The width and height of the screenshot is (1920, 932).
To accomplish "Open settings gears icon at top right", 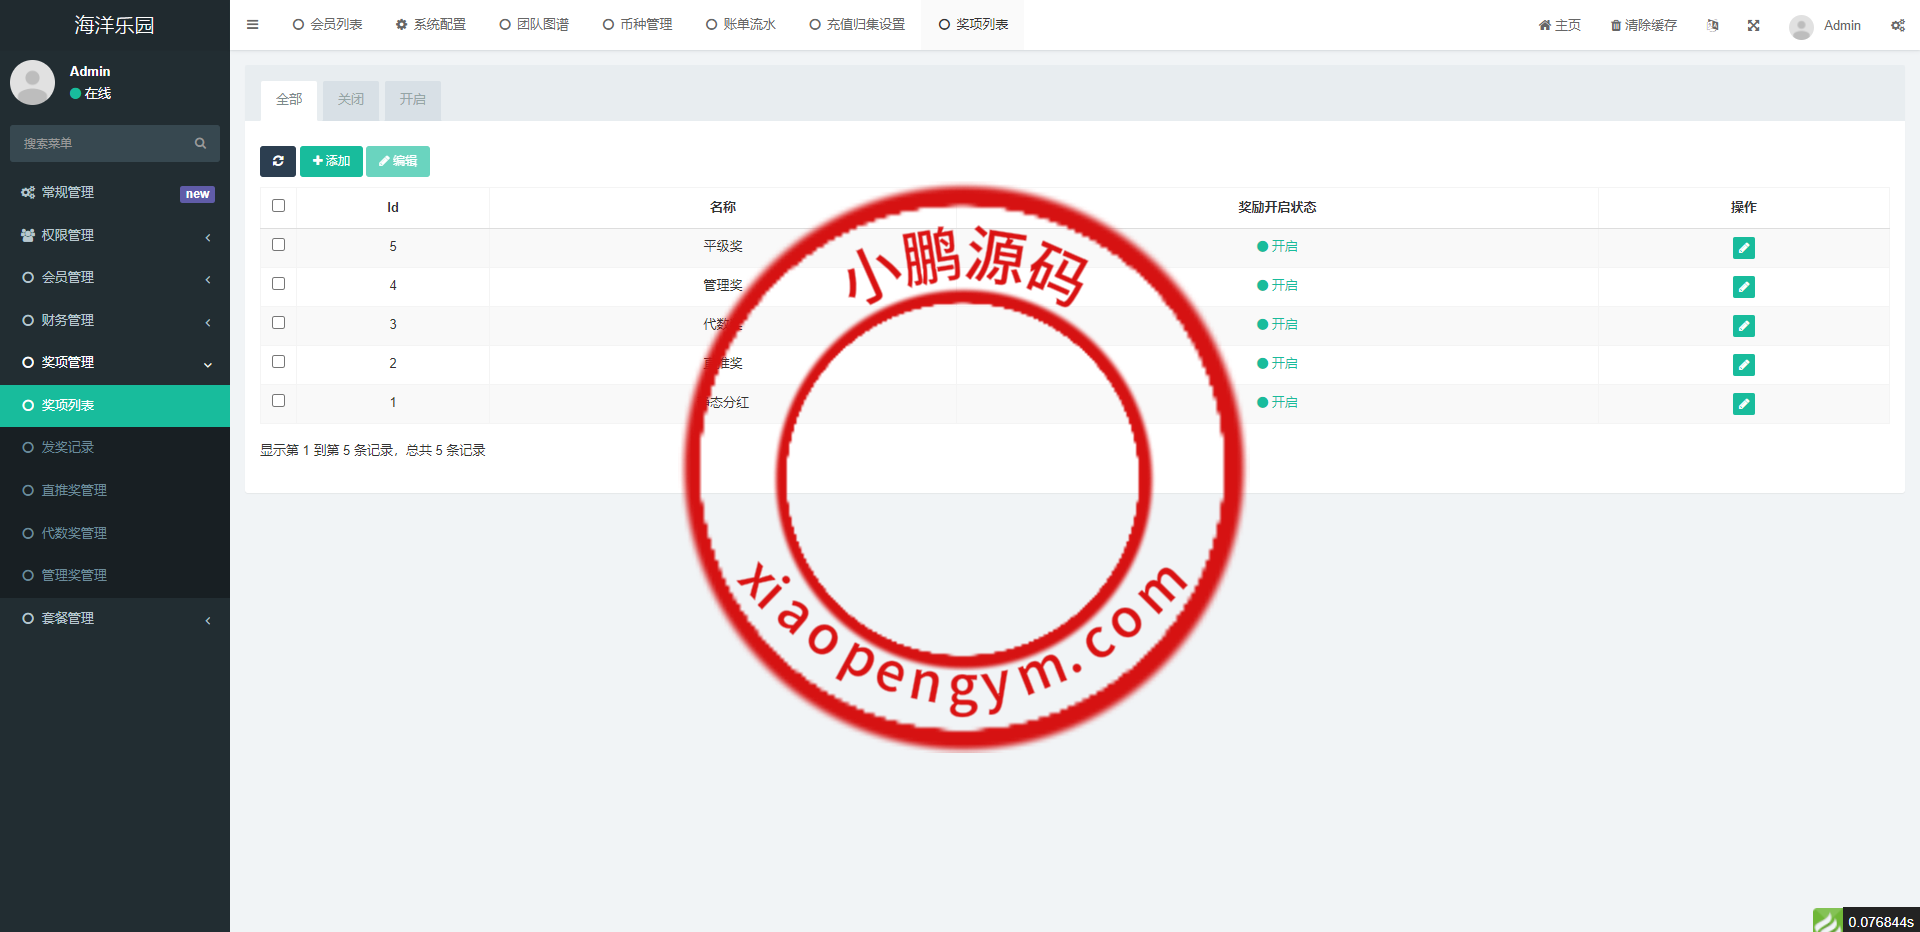I will pyautogui.click(x=1897, y=26).
